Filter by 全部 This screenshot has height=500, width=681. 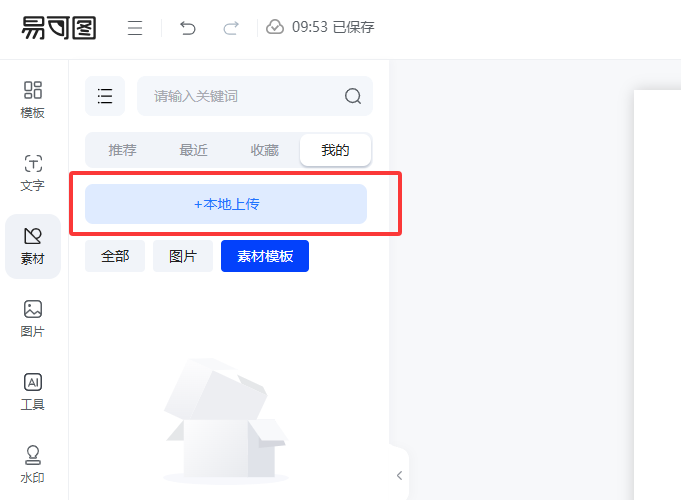pyautogui.click(x=115, y=256)
